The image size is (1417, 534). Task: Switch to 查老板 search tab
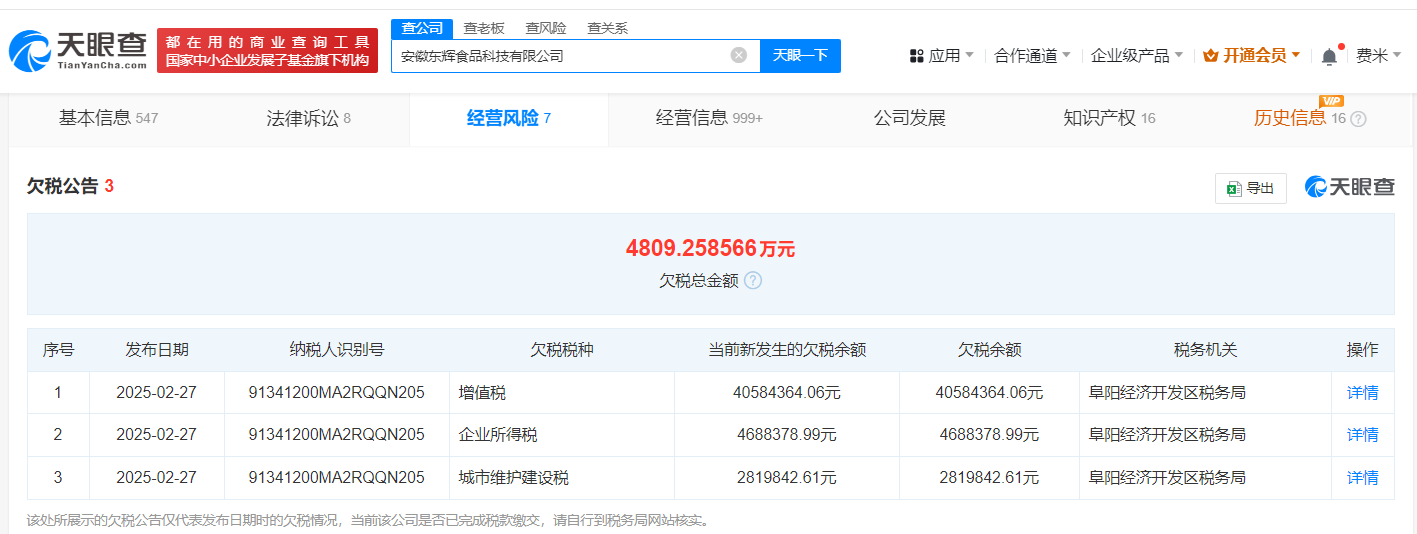point(484,28)
